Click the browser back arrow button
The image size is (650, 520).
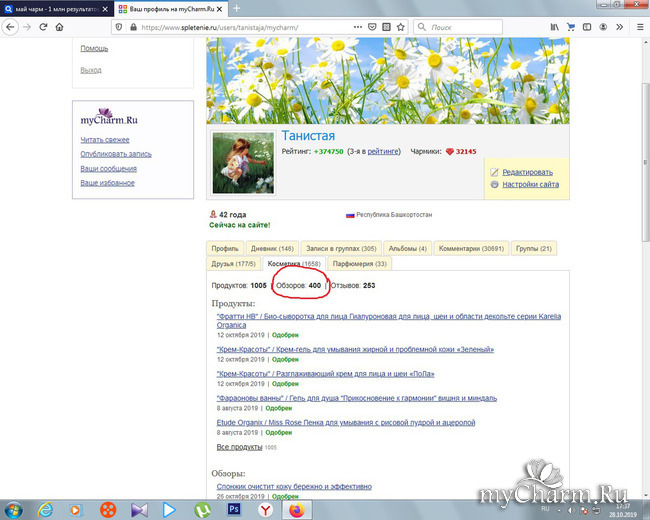[10, 27]
